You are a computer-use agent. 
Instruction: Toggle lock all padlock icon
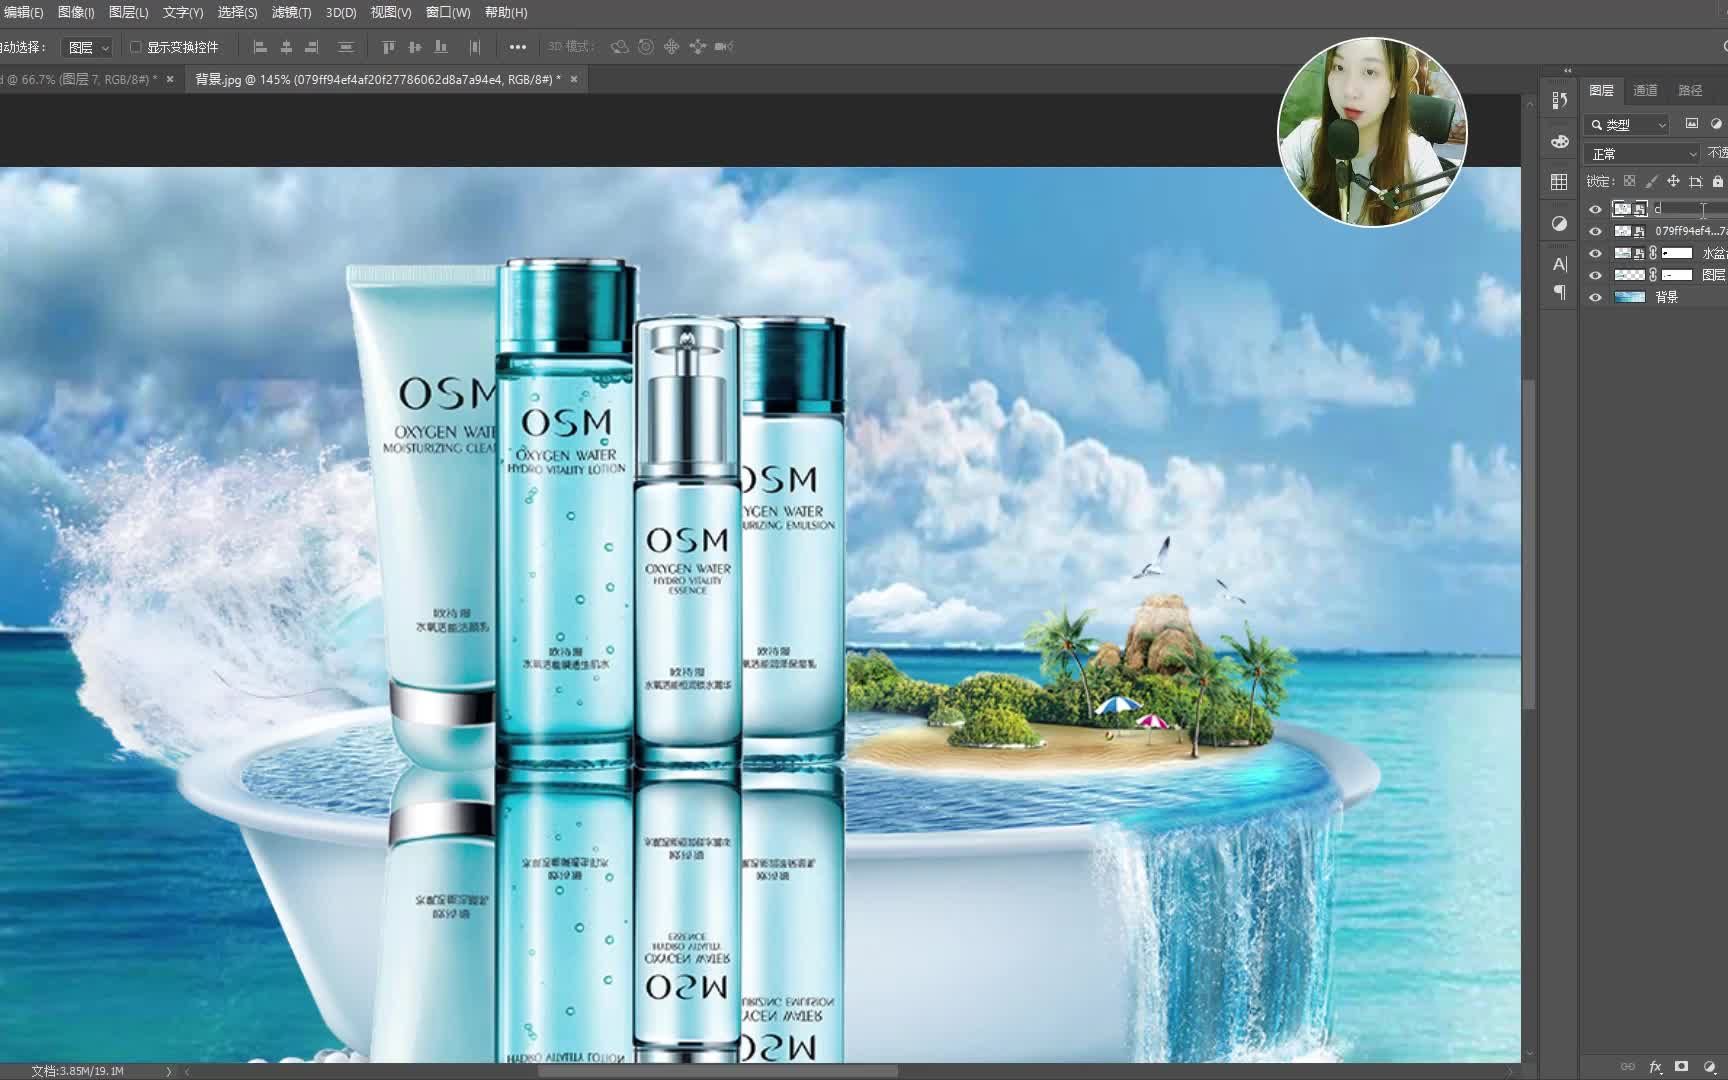tap(1717, 181)
